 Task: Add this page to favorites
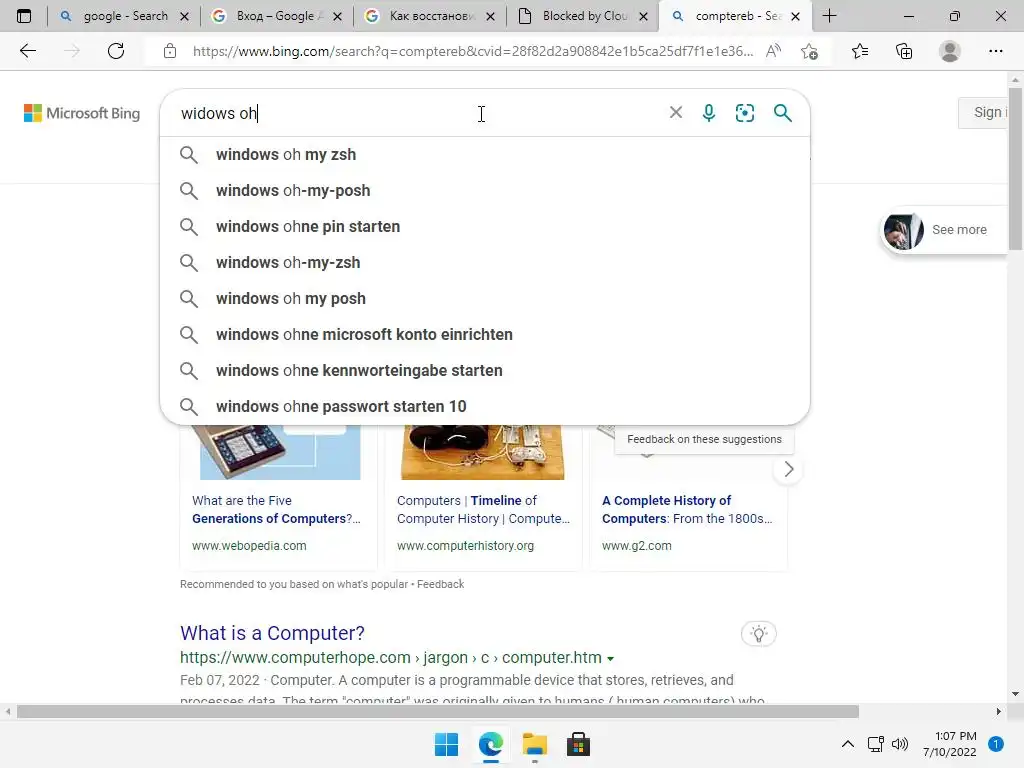point(810,51)
